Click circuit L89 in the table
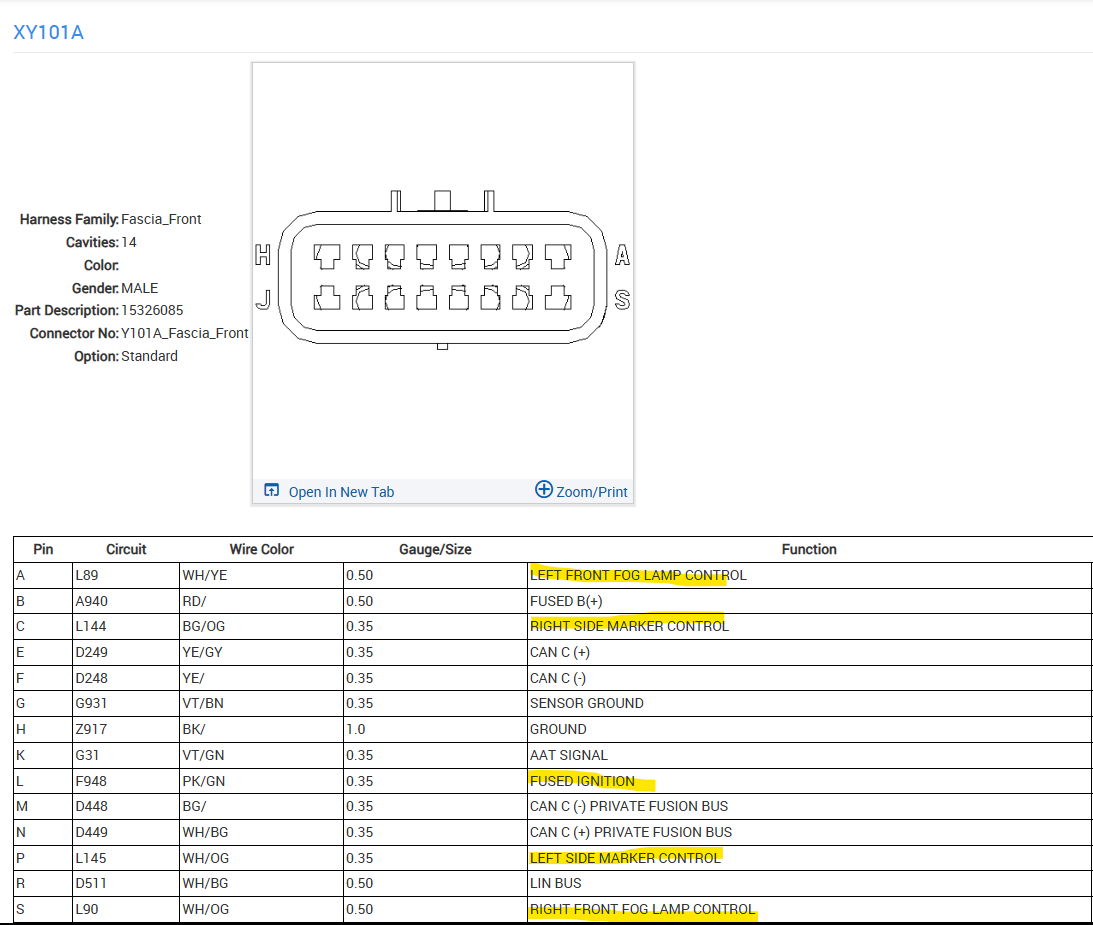This screenshot has width=1093, height=925. pos(88,575)
